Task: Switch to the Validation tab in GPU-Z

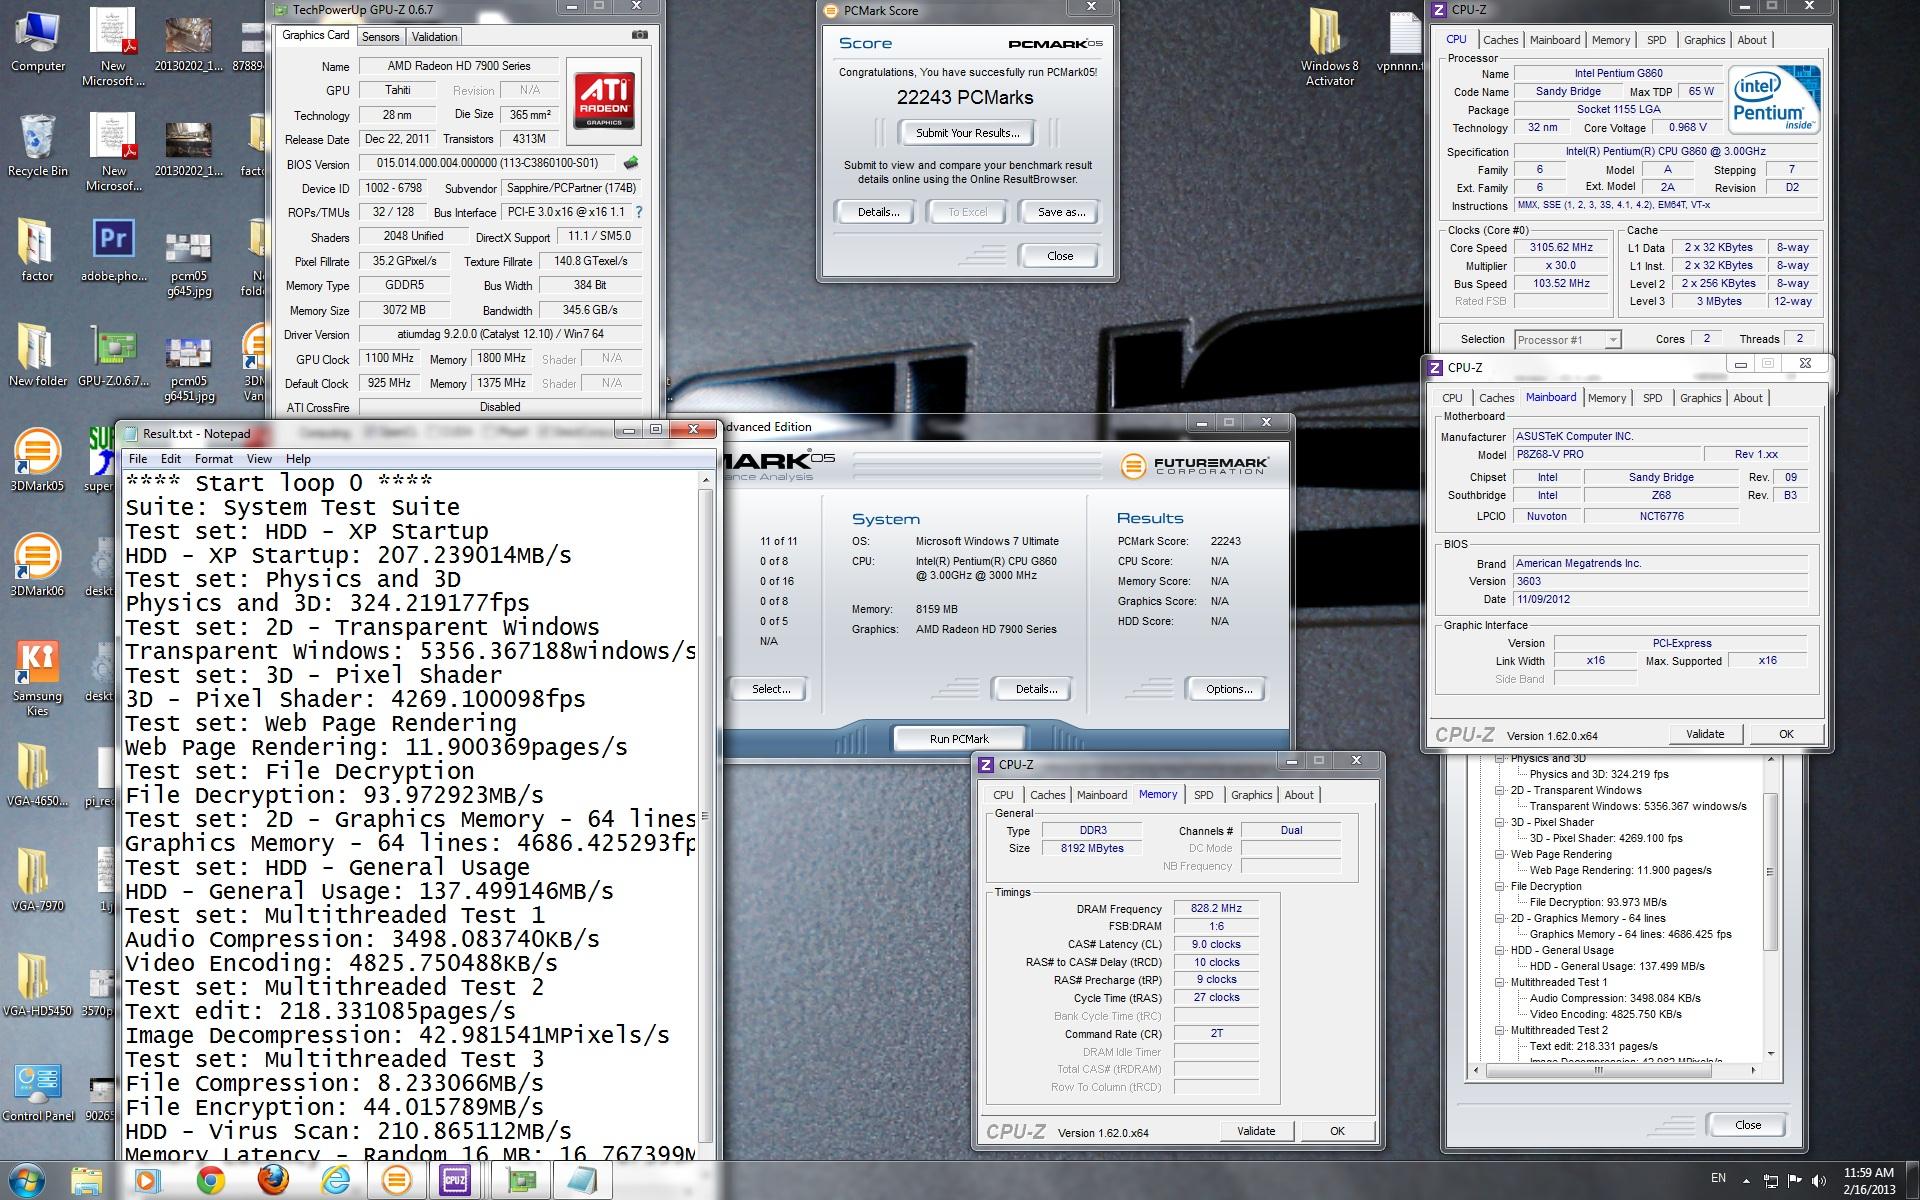Action: 434,37
